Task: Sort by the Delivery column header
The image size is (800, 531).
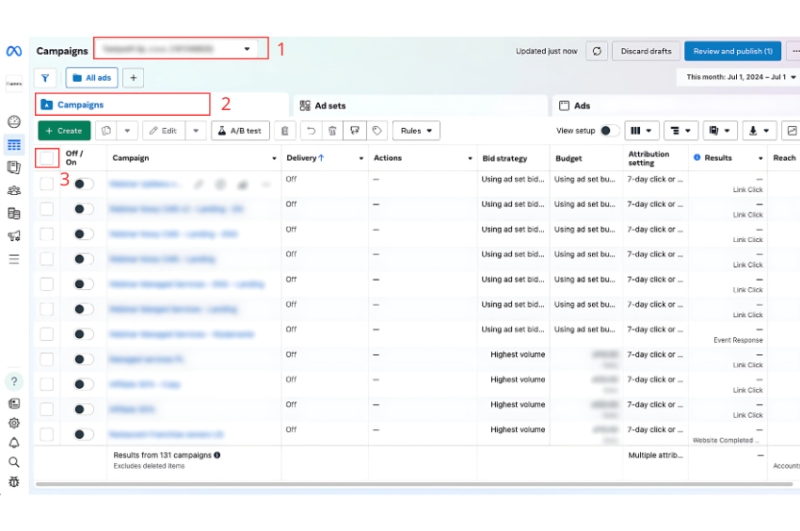Action: 305,158
